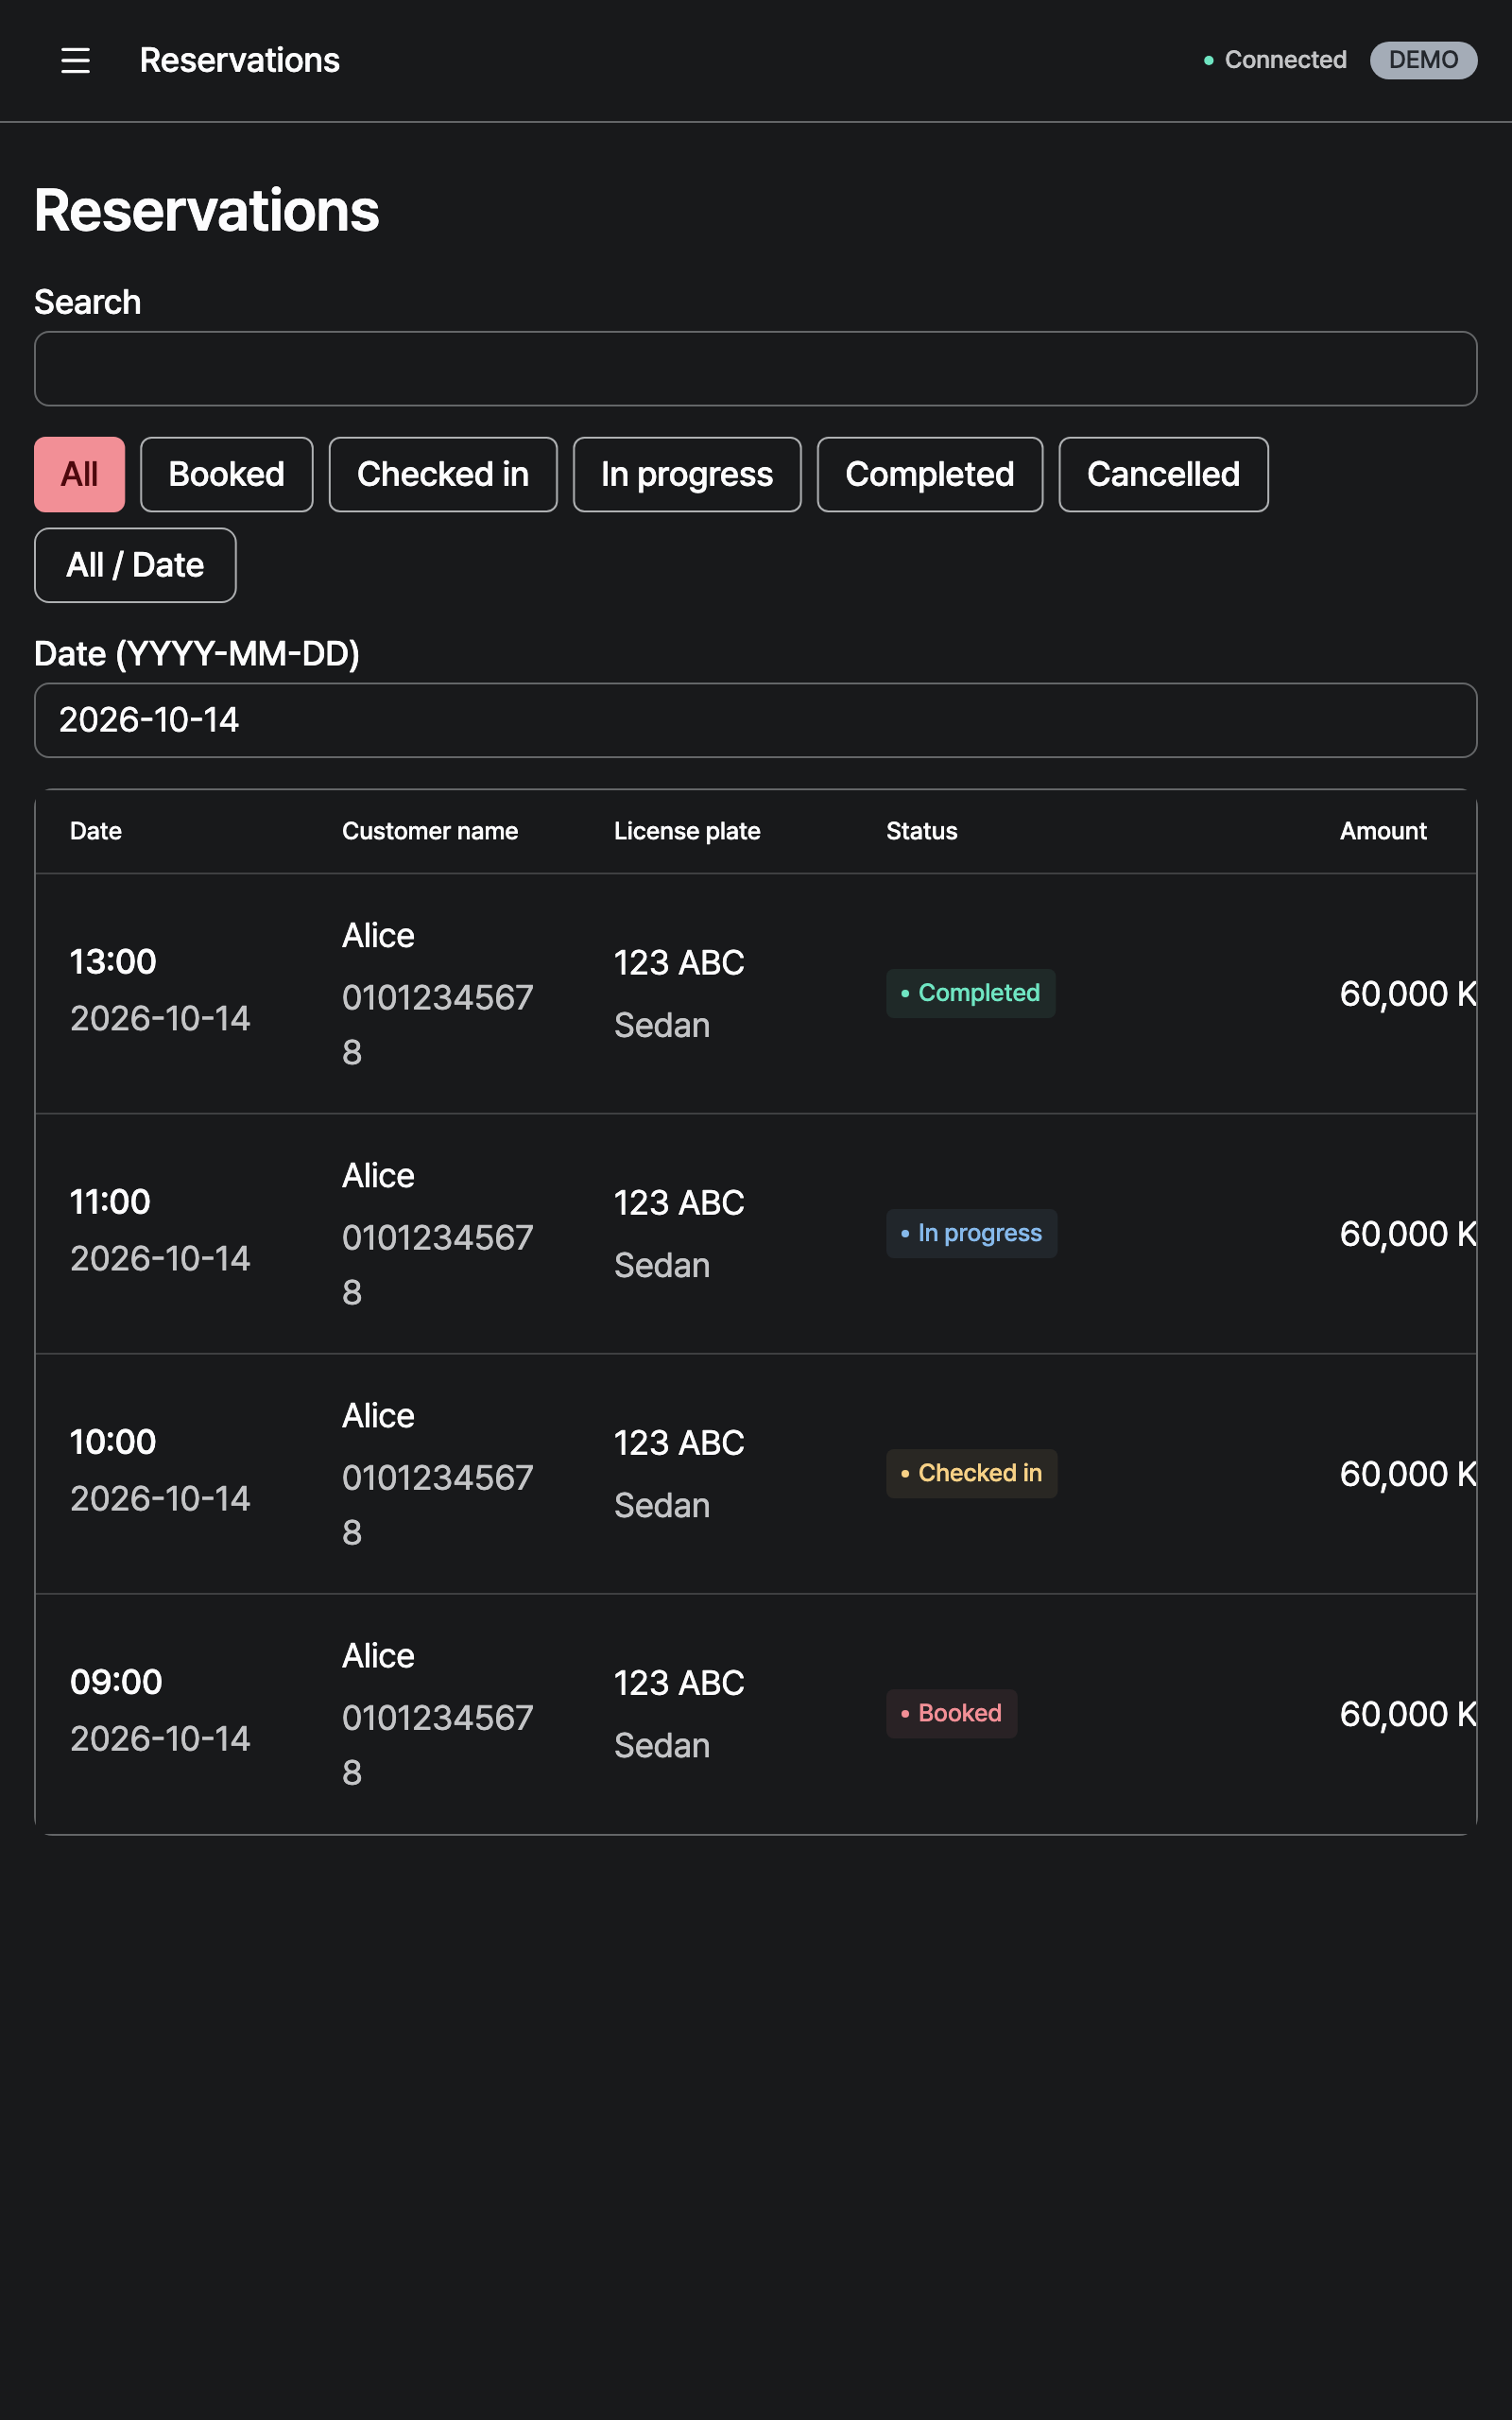Open the 11:00 reservation row
Image resolution: width=1512 pixels, height=2420 pixels.
[756, 1234]
